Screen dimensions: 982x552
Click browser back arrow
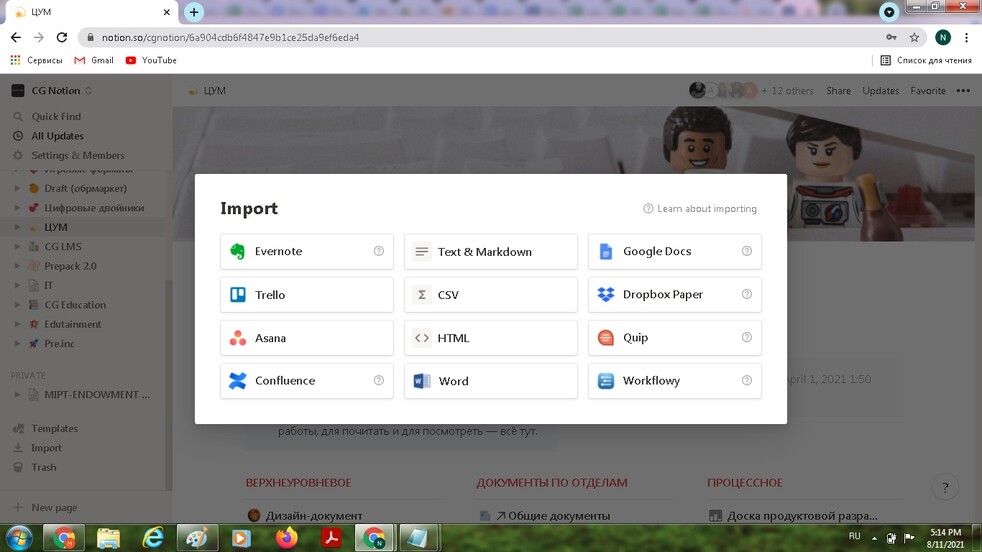tap(16, 38)
